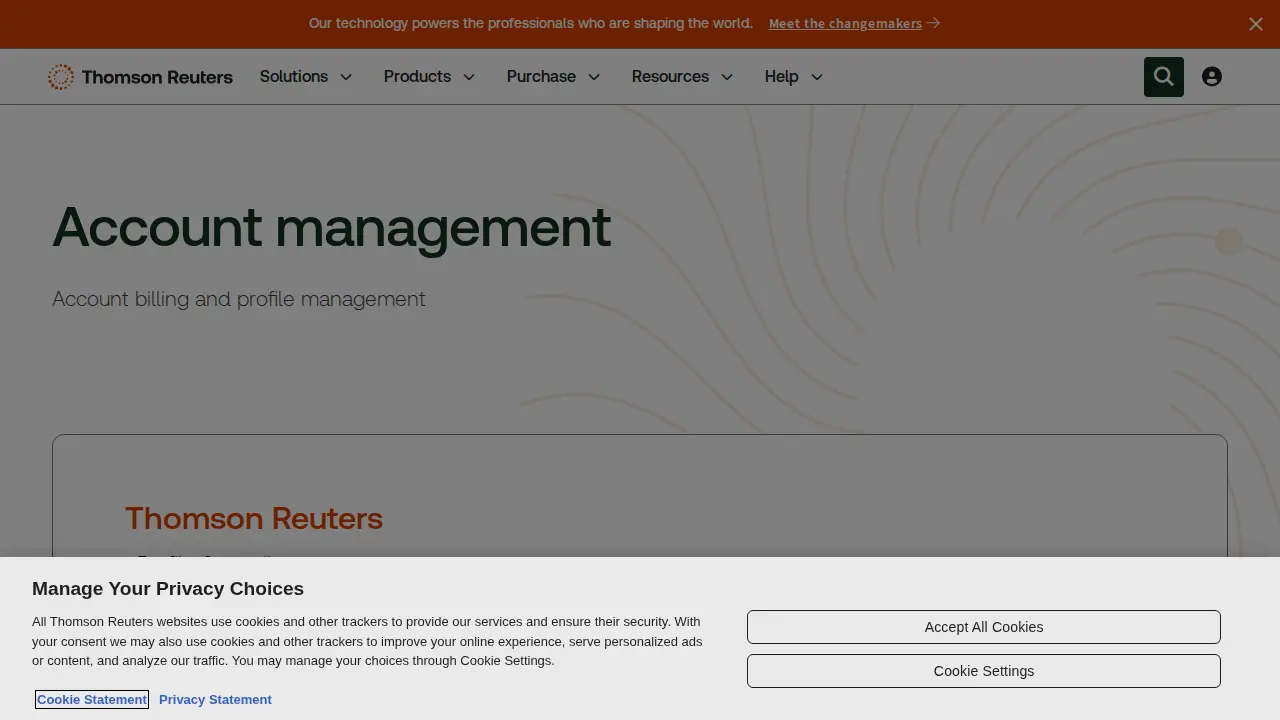This screenshot has width=1280, height=720.
Task: Click the Manage Your Privacy Choices title
Action: tap(168, 588)
